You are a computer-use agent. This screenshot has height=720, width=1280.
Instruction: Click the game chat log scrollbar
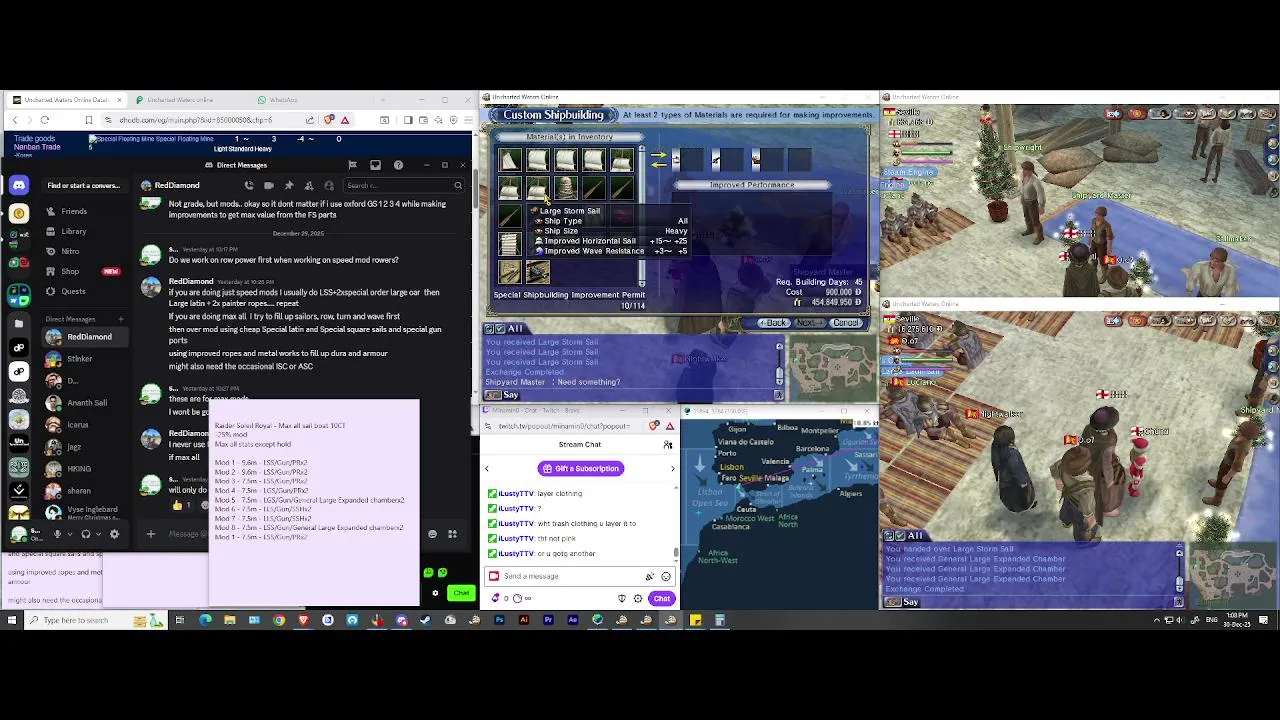(x=779, y=365)
